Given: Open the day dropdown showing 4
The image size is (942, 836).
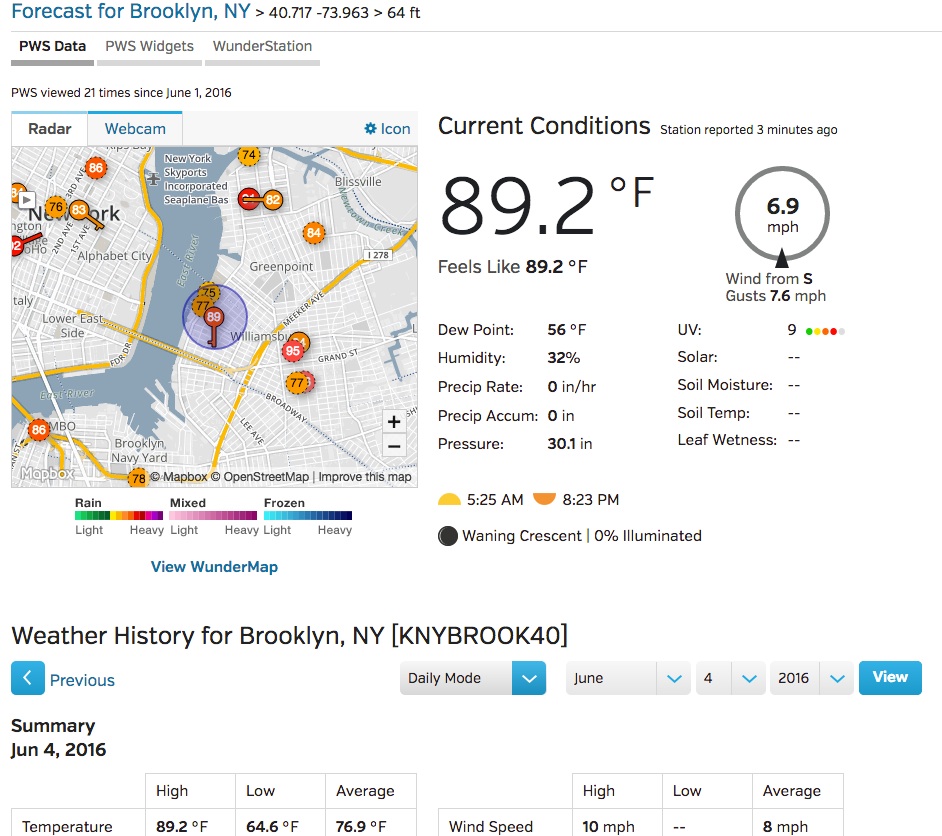Looking at the screenshot, I should tap(731, 678).
